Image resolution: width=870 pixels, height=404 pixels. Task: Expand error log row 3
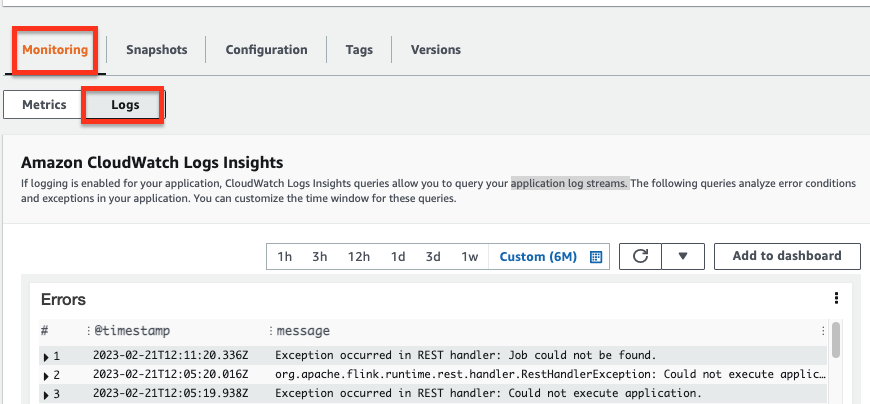(x=45, y=394)
